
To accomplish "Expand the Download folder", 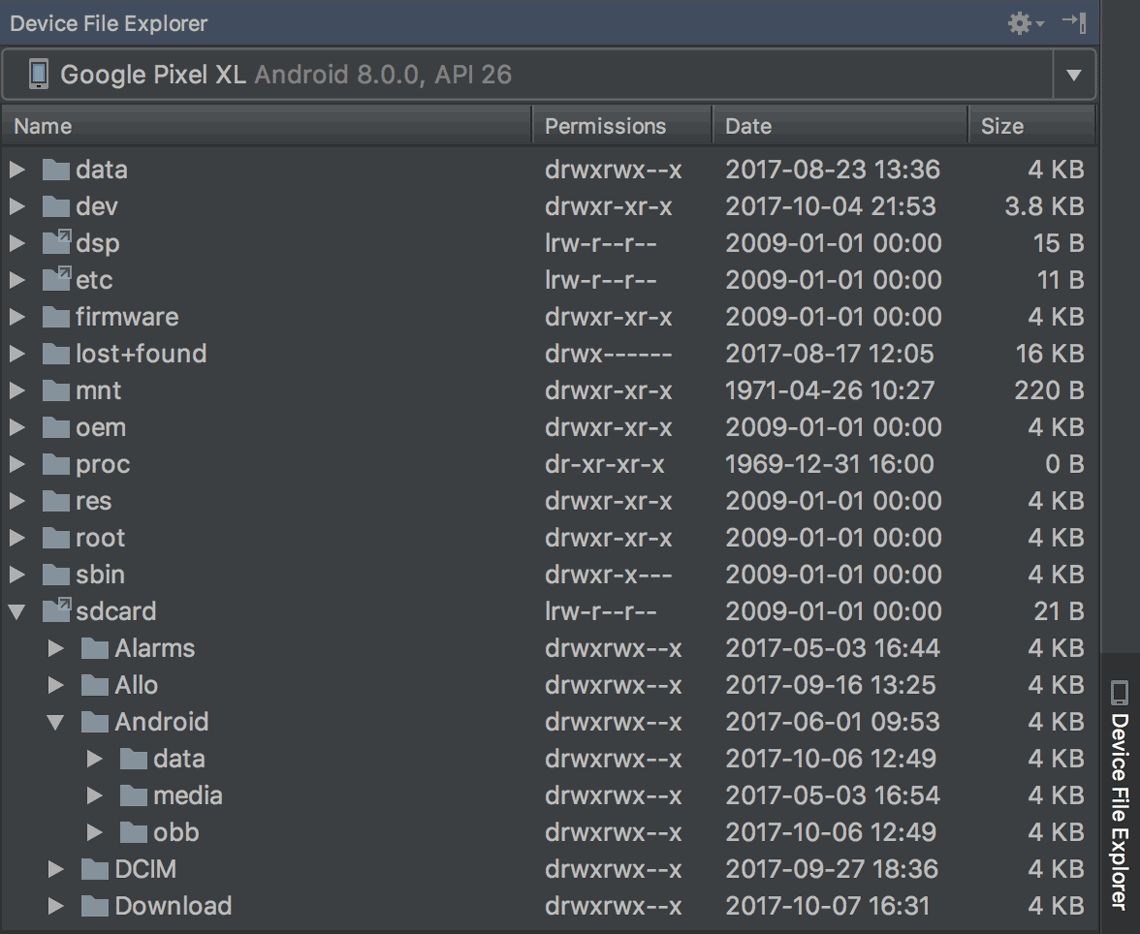I will [x=56, y=906].
